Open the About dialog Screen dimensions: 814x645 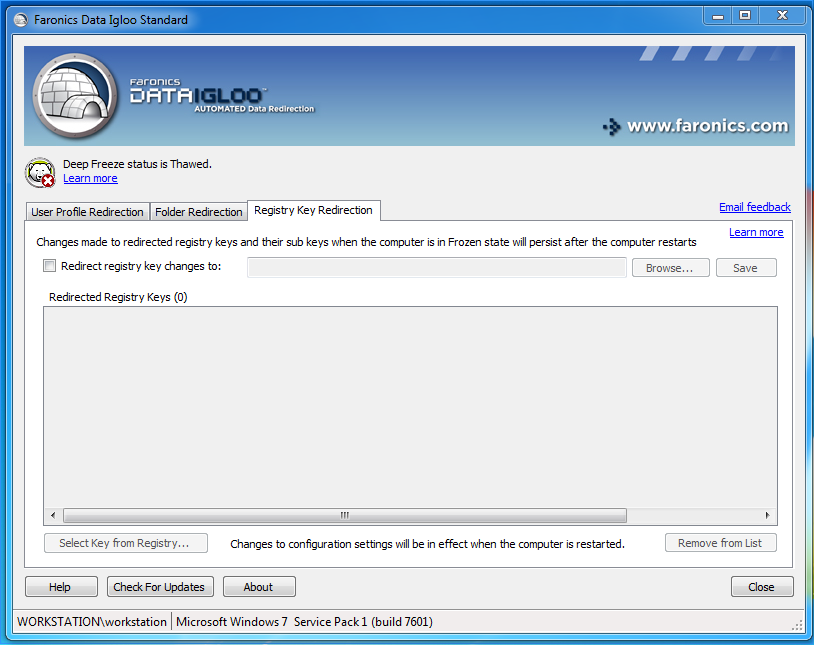[259, 587]
